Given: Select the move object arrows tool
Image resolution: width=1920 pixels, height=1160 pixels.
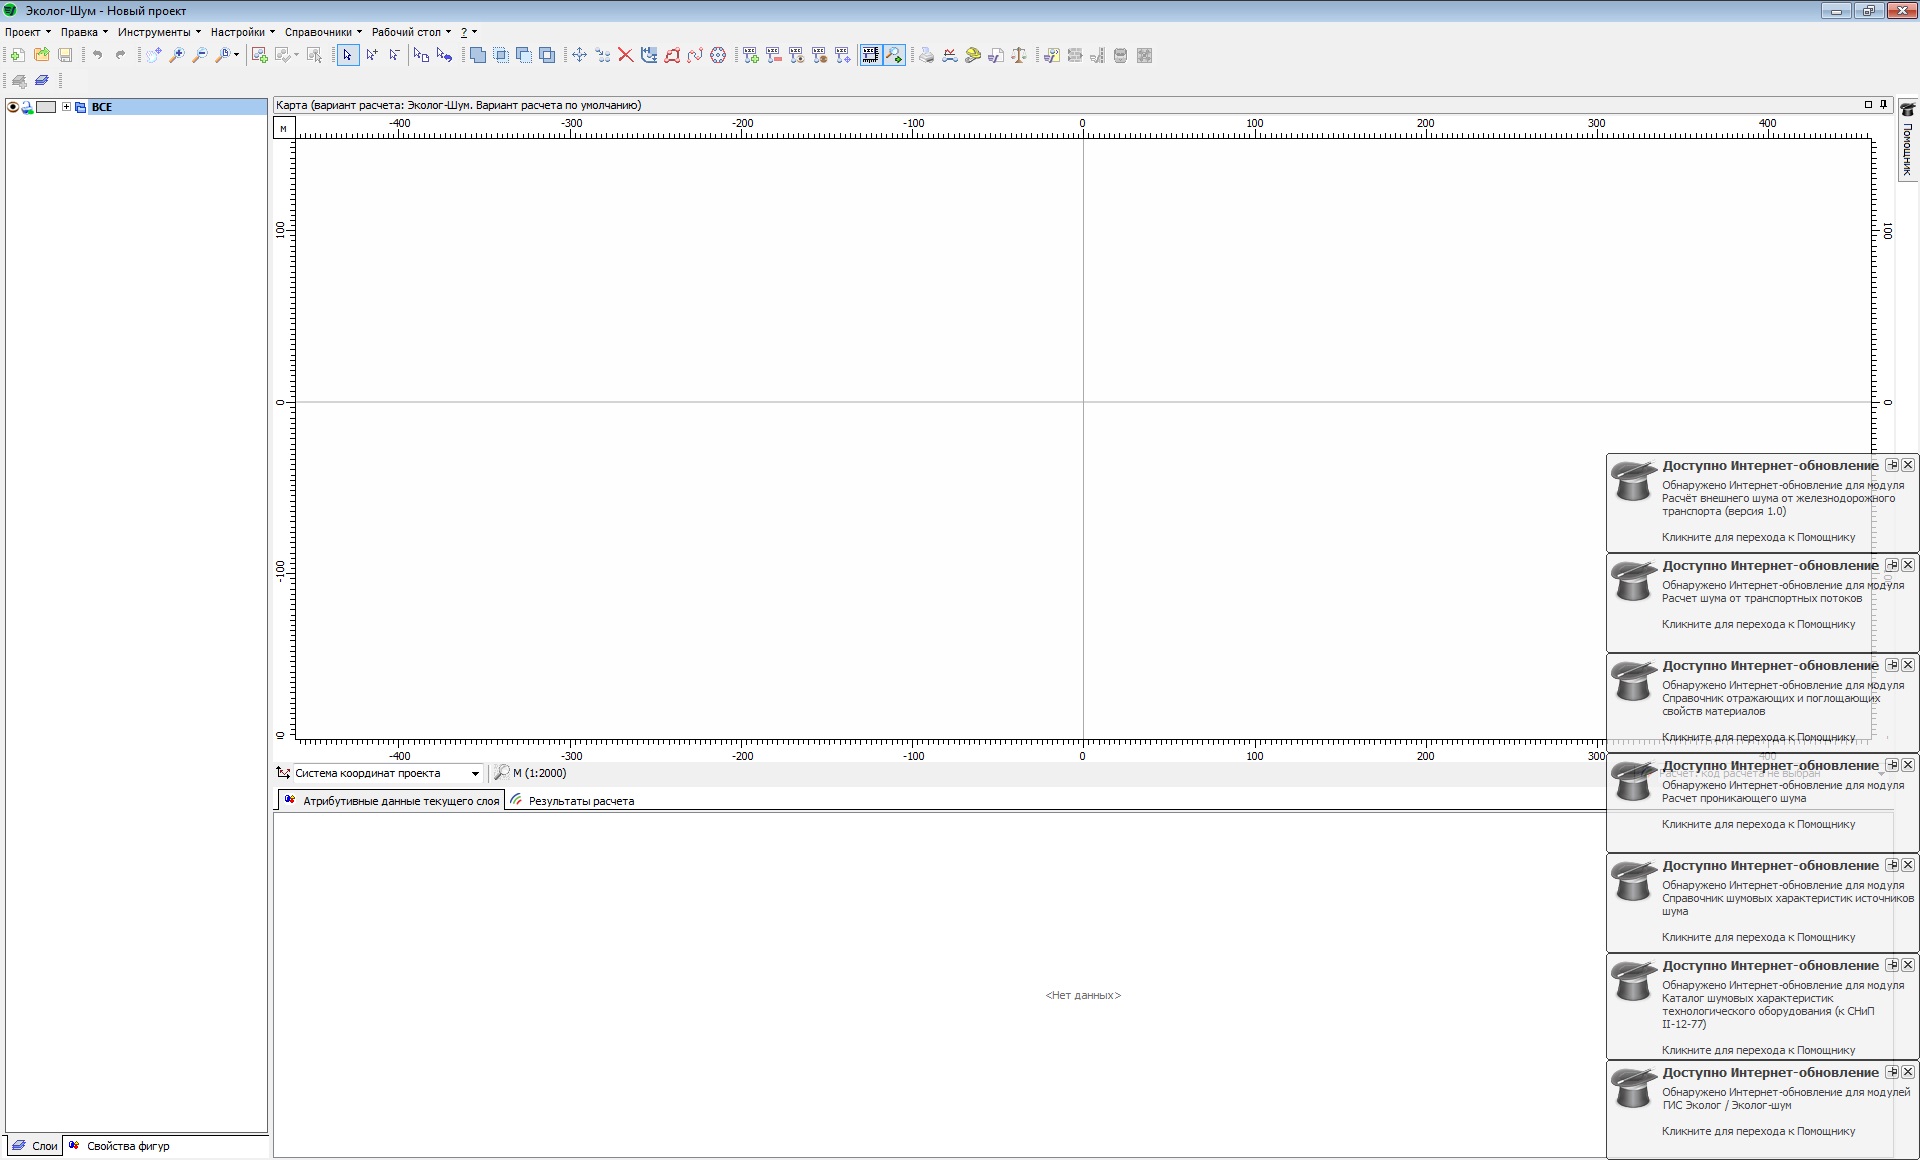Looking at the screenshot, I should coord(579,56).
